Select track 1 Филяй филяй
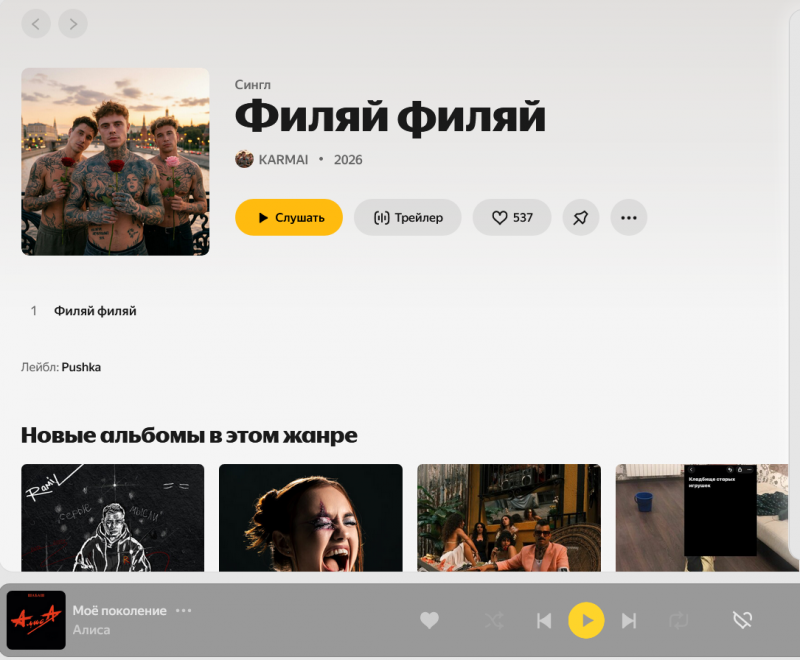The image size is (800, 660). 95,311
